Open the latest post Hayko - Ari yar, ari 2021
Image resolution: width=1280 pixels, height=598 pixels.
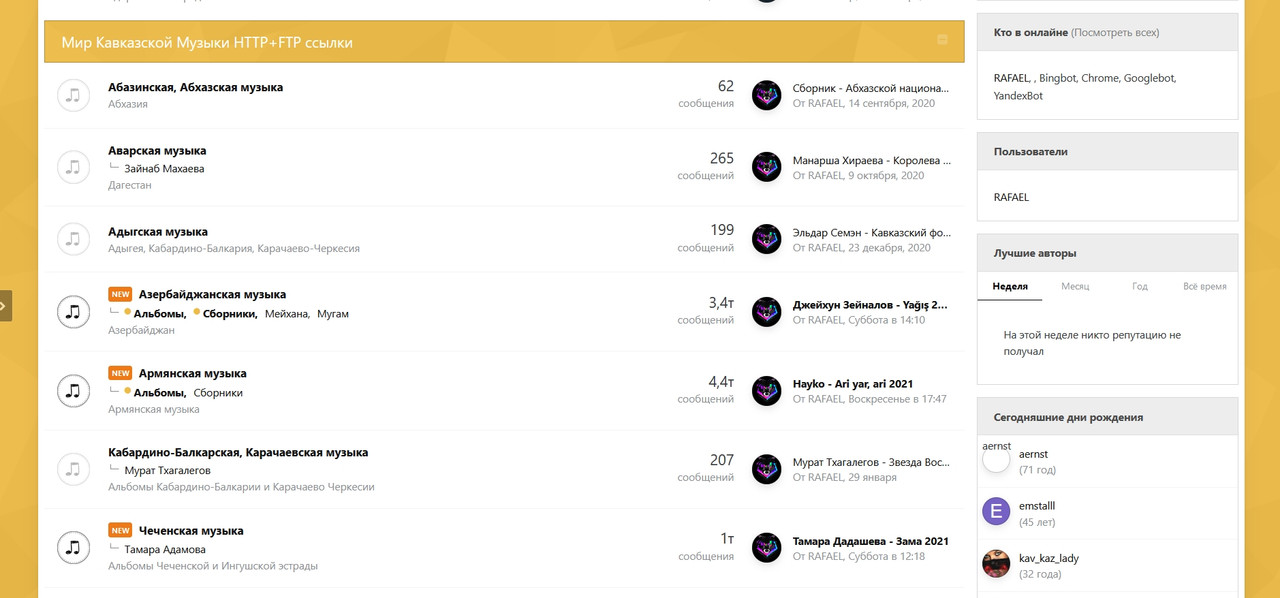coord(853,383)
